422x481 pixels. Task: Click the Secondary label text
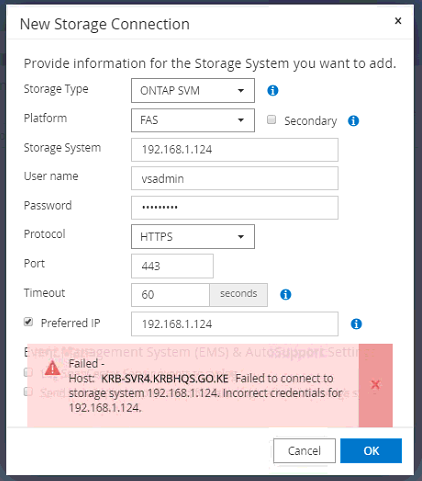point(310,121)
